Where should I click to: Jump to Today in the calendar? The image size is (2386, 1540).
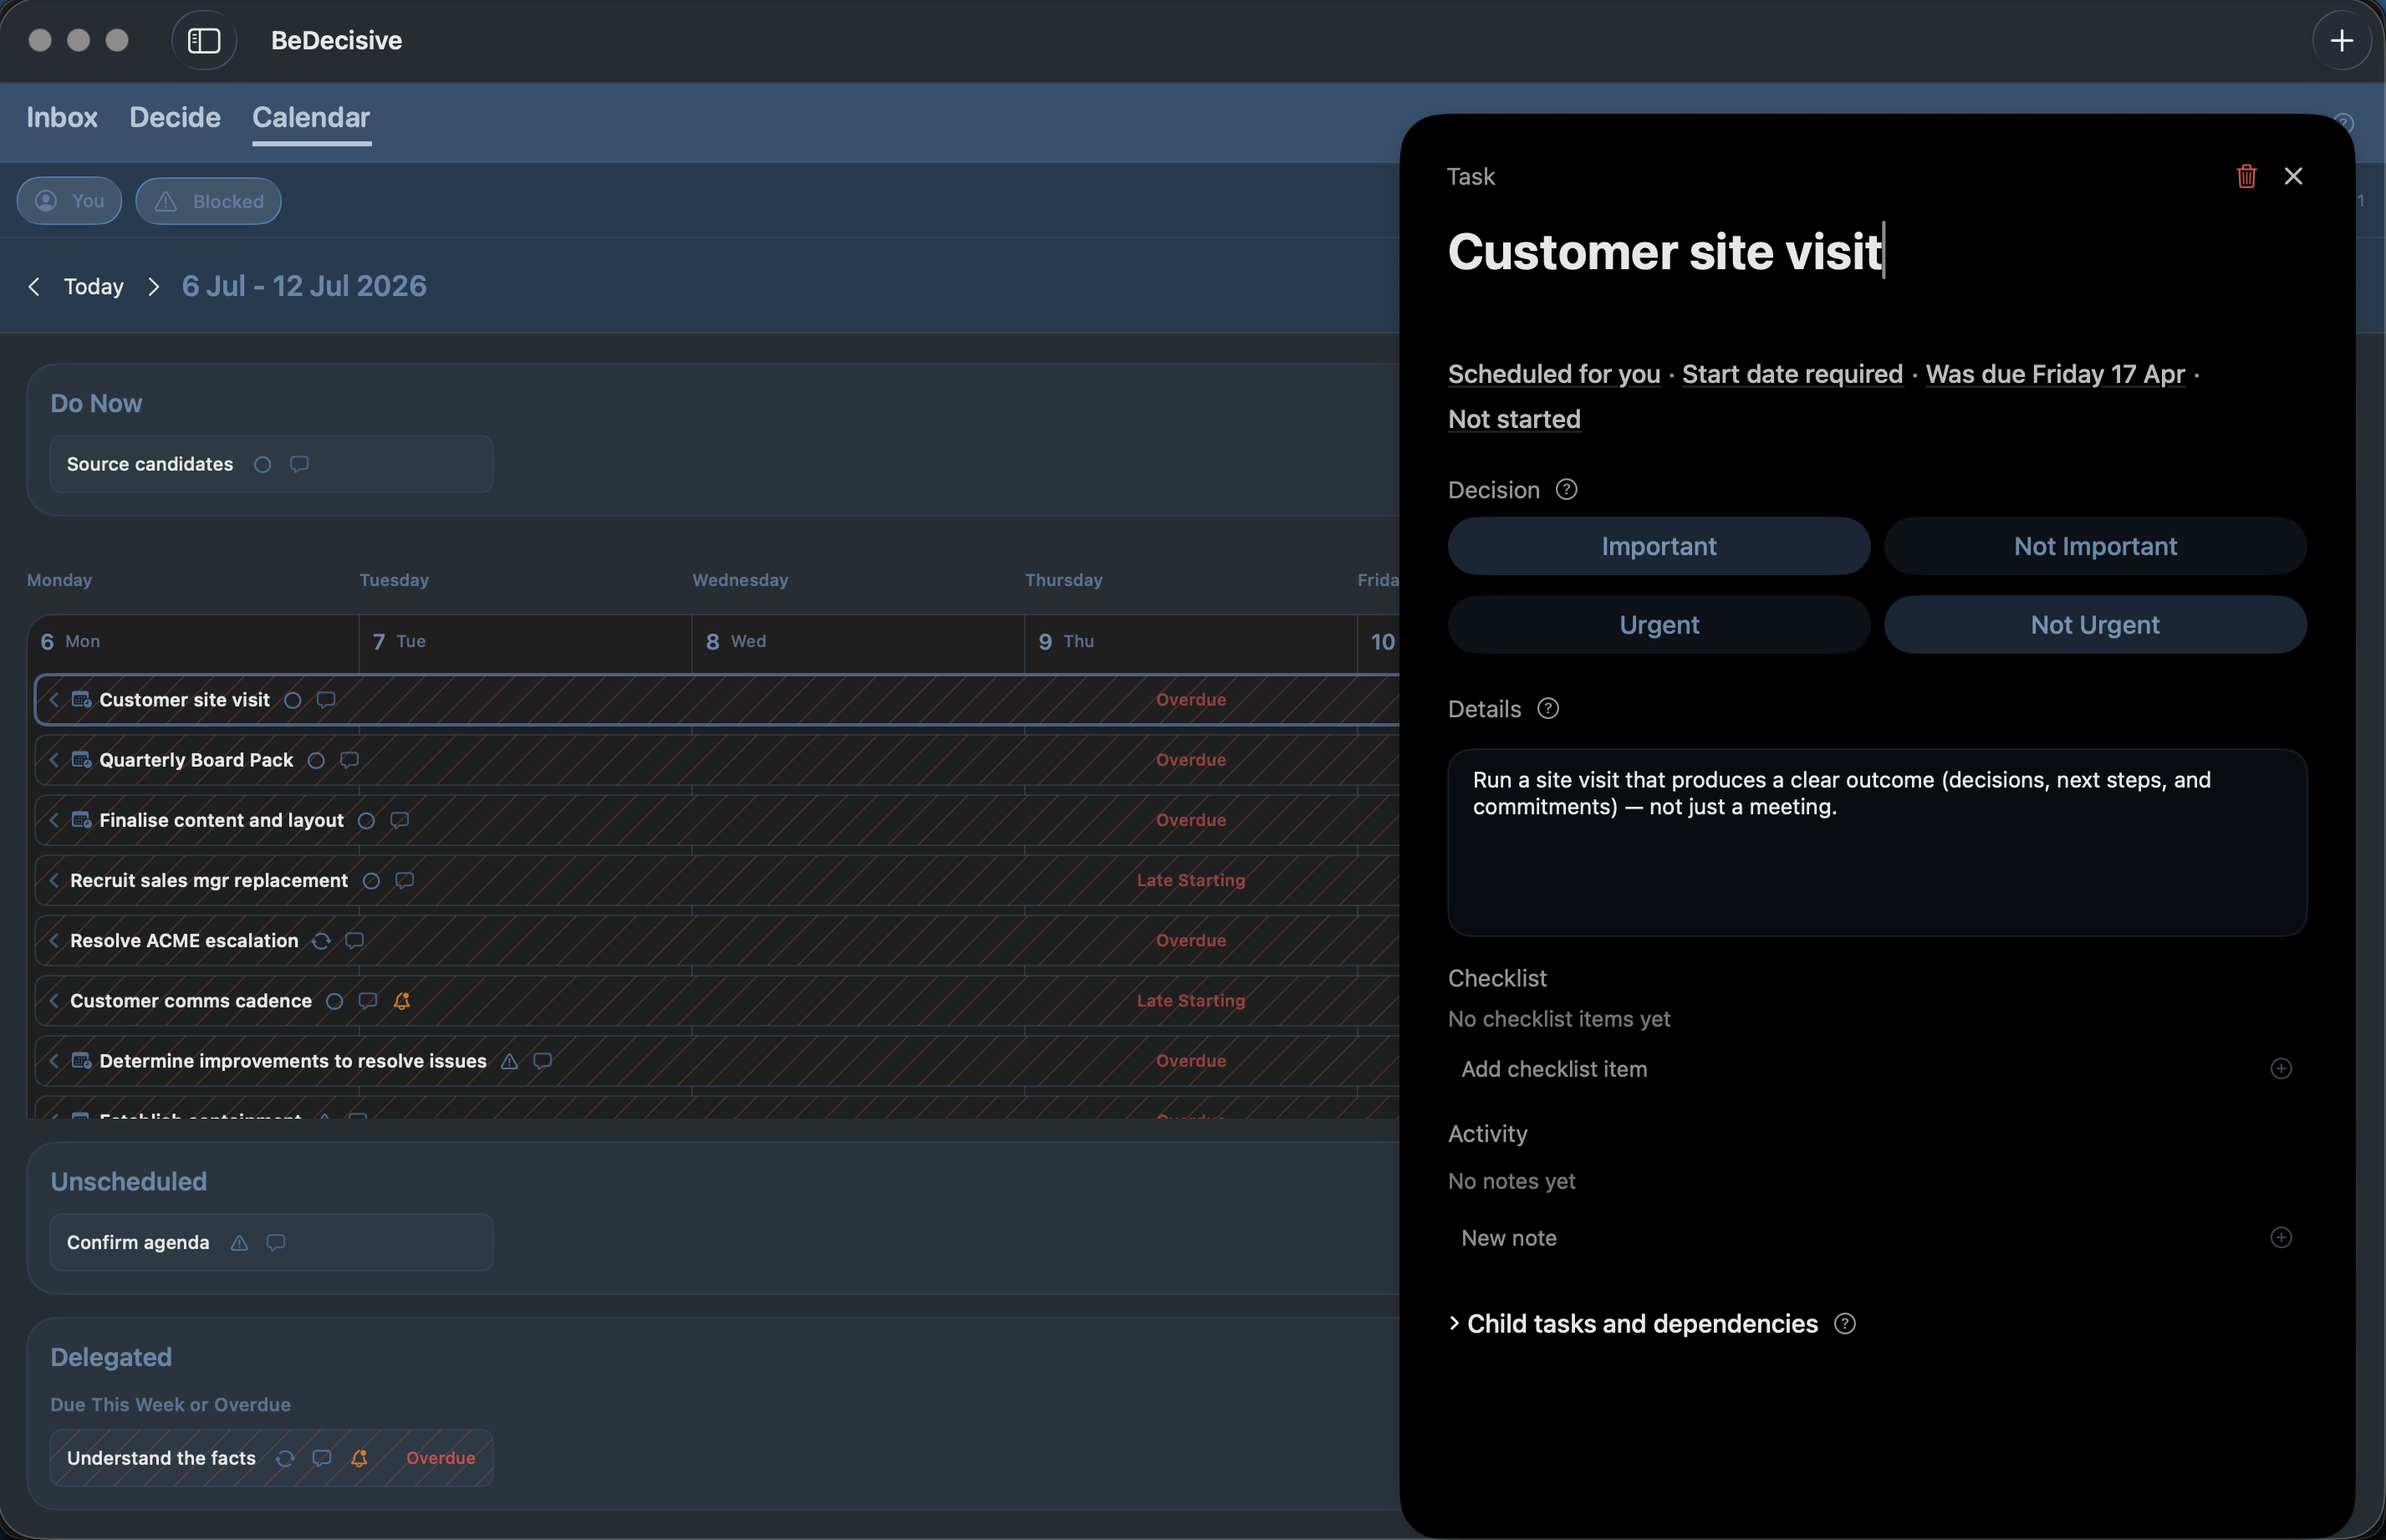point(94,287)
